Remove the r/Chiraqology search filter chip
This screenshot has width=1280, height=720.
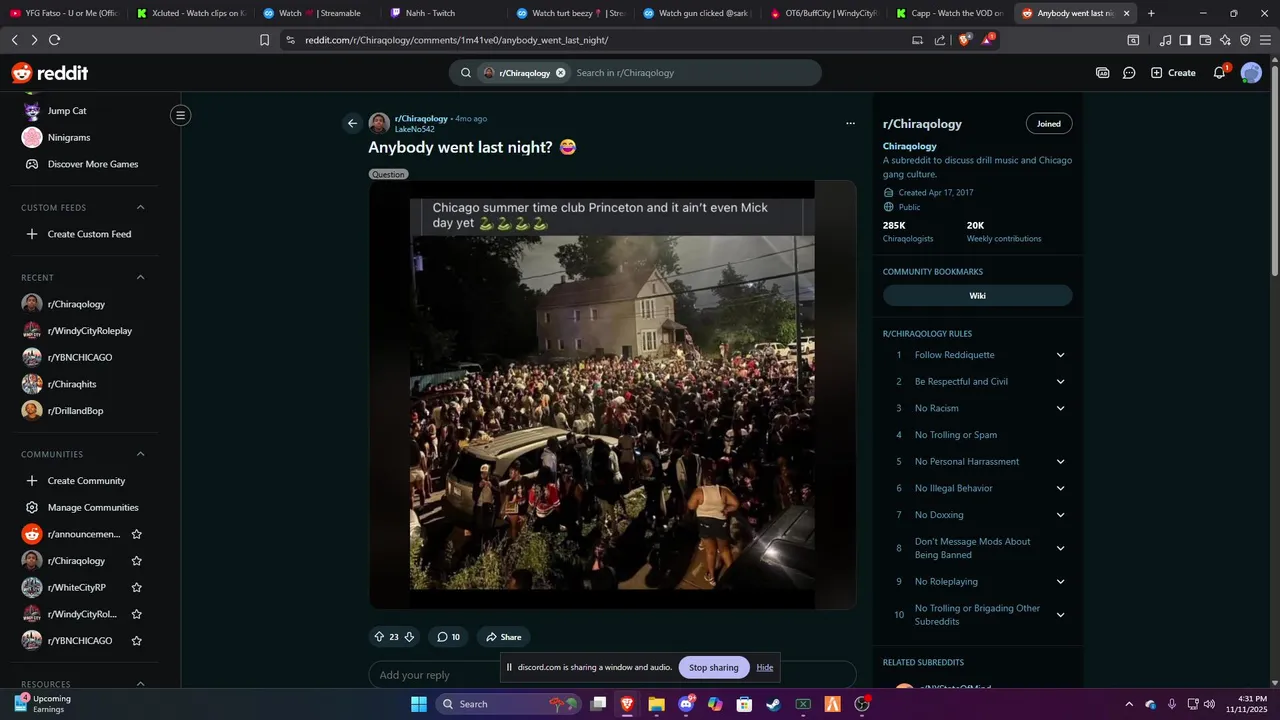click(561, 73)
